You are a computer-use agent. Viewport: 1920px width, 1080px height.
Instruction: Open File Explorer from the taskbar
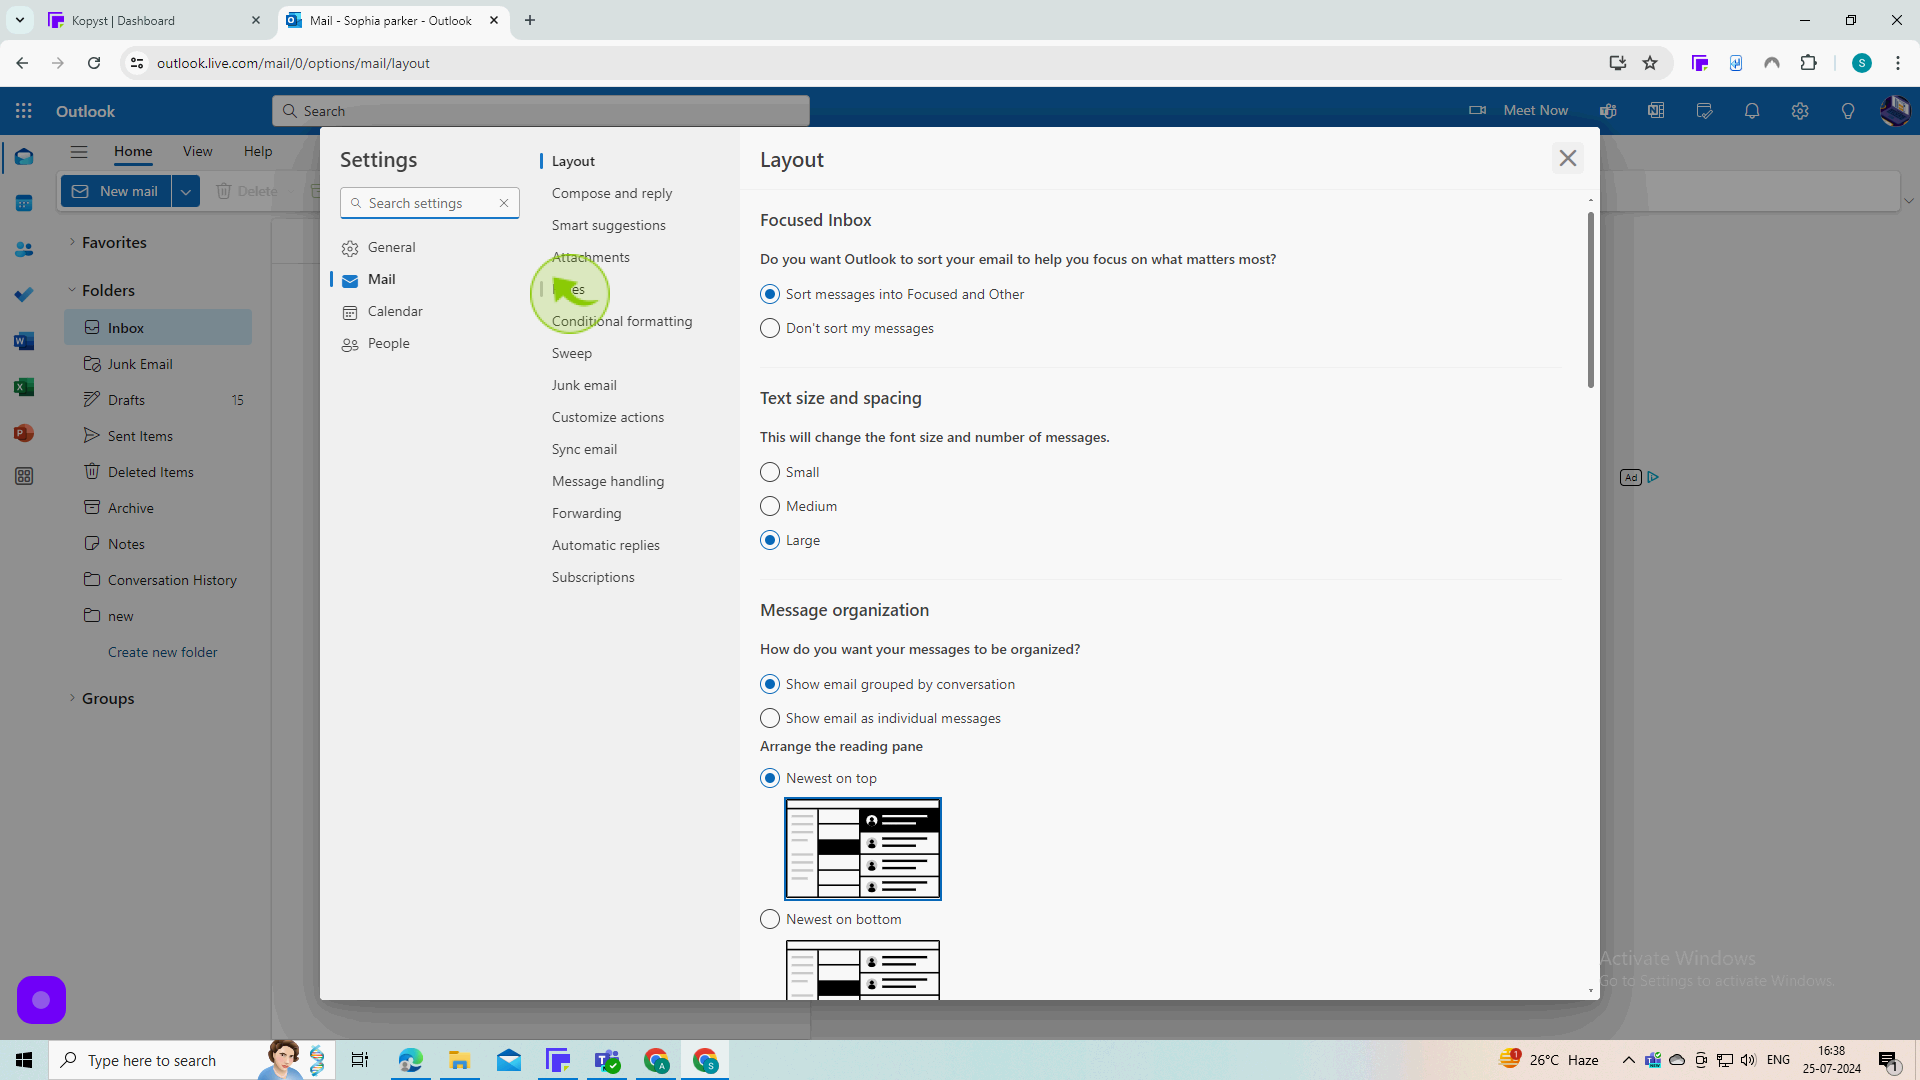point(459,1060)
